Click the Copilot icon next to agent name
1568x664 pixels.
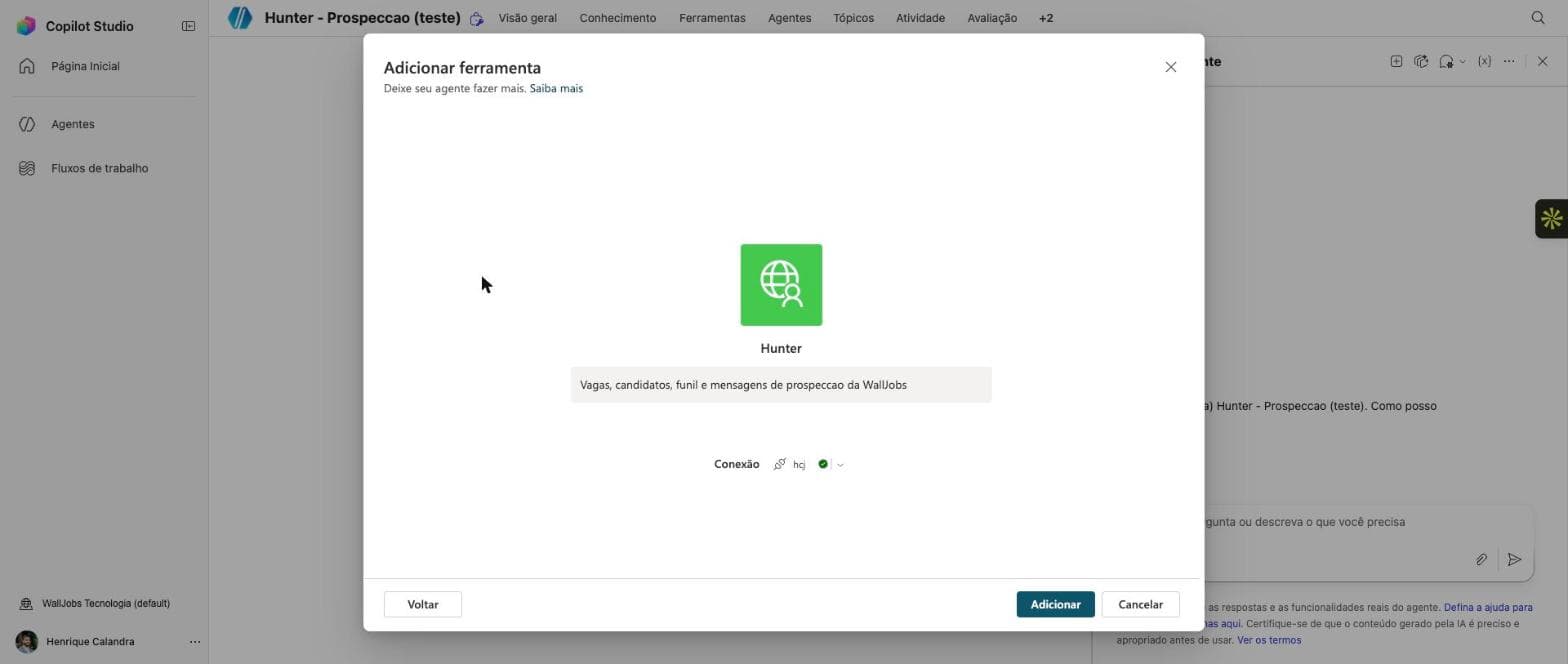(477, 18)
